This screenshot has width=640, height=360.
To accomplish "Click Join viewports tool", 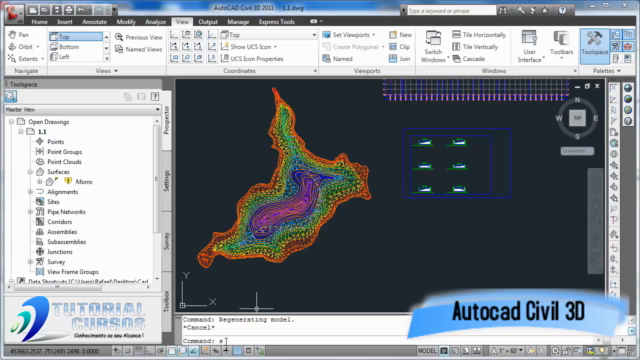I will [400, 59].
